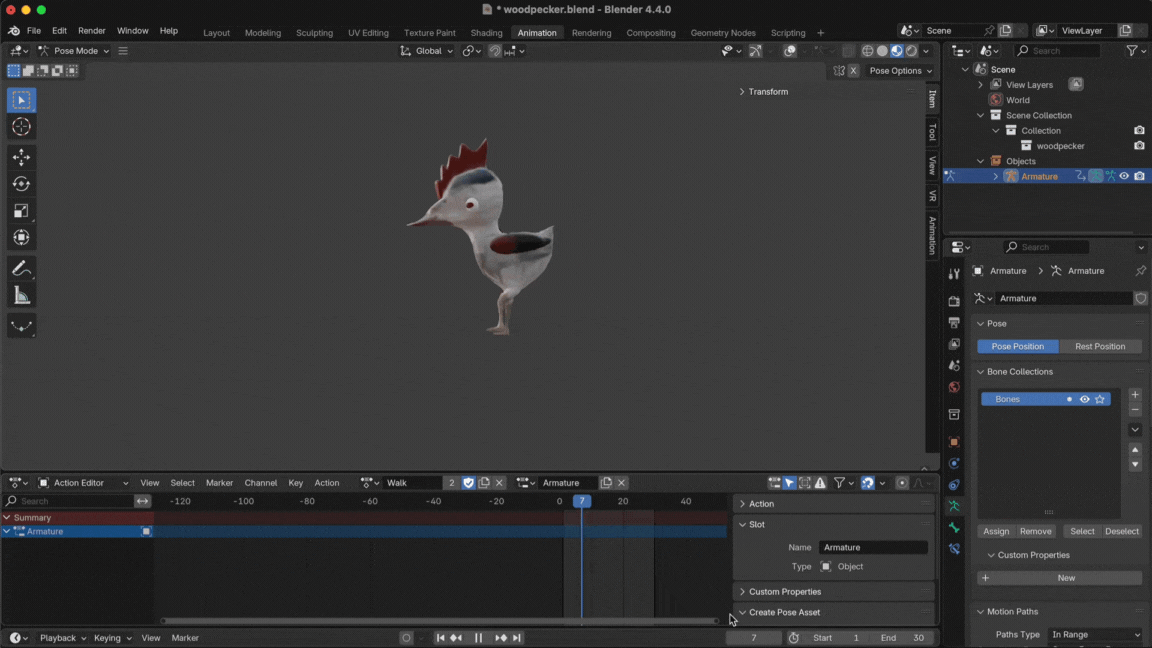The height and width of the screenshot is (648, 1152).
Task: Choose the Measure ruler tool
Action: 21,295
